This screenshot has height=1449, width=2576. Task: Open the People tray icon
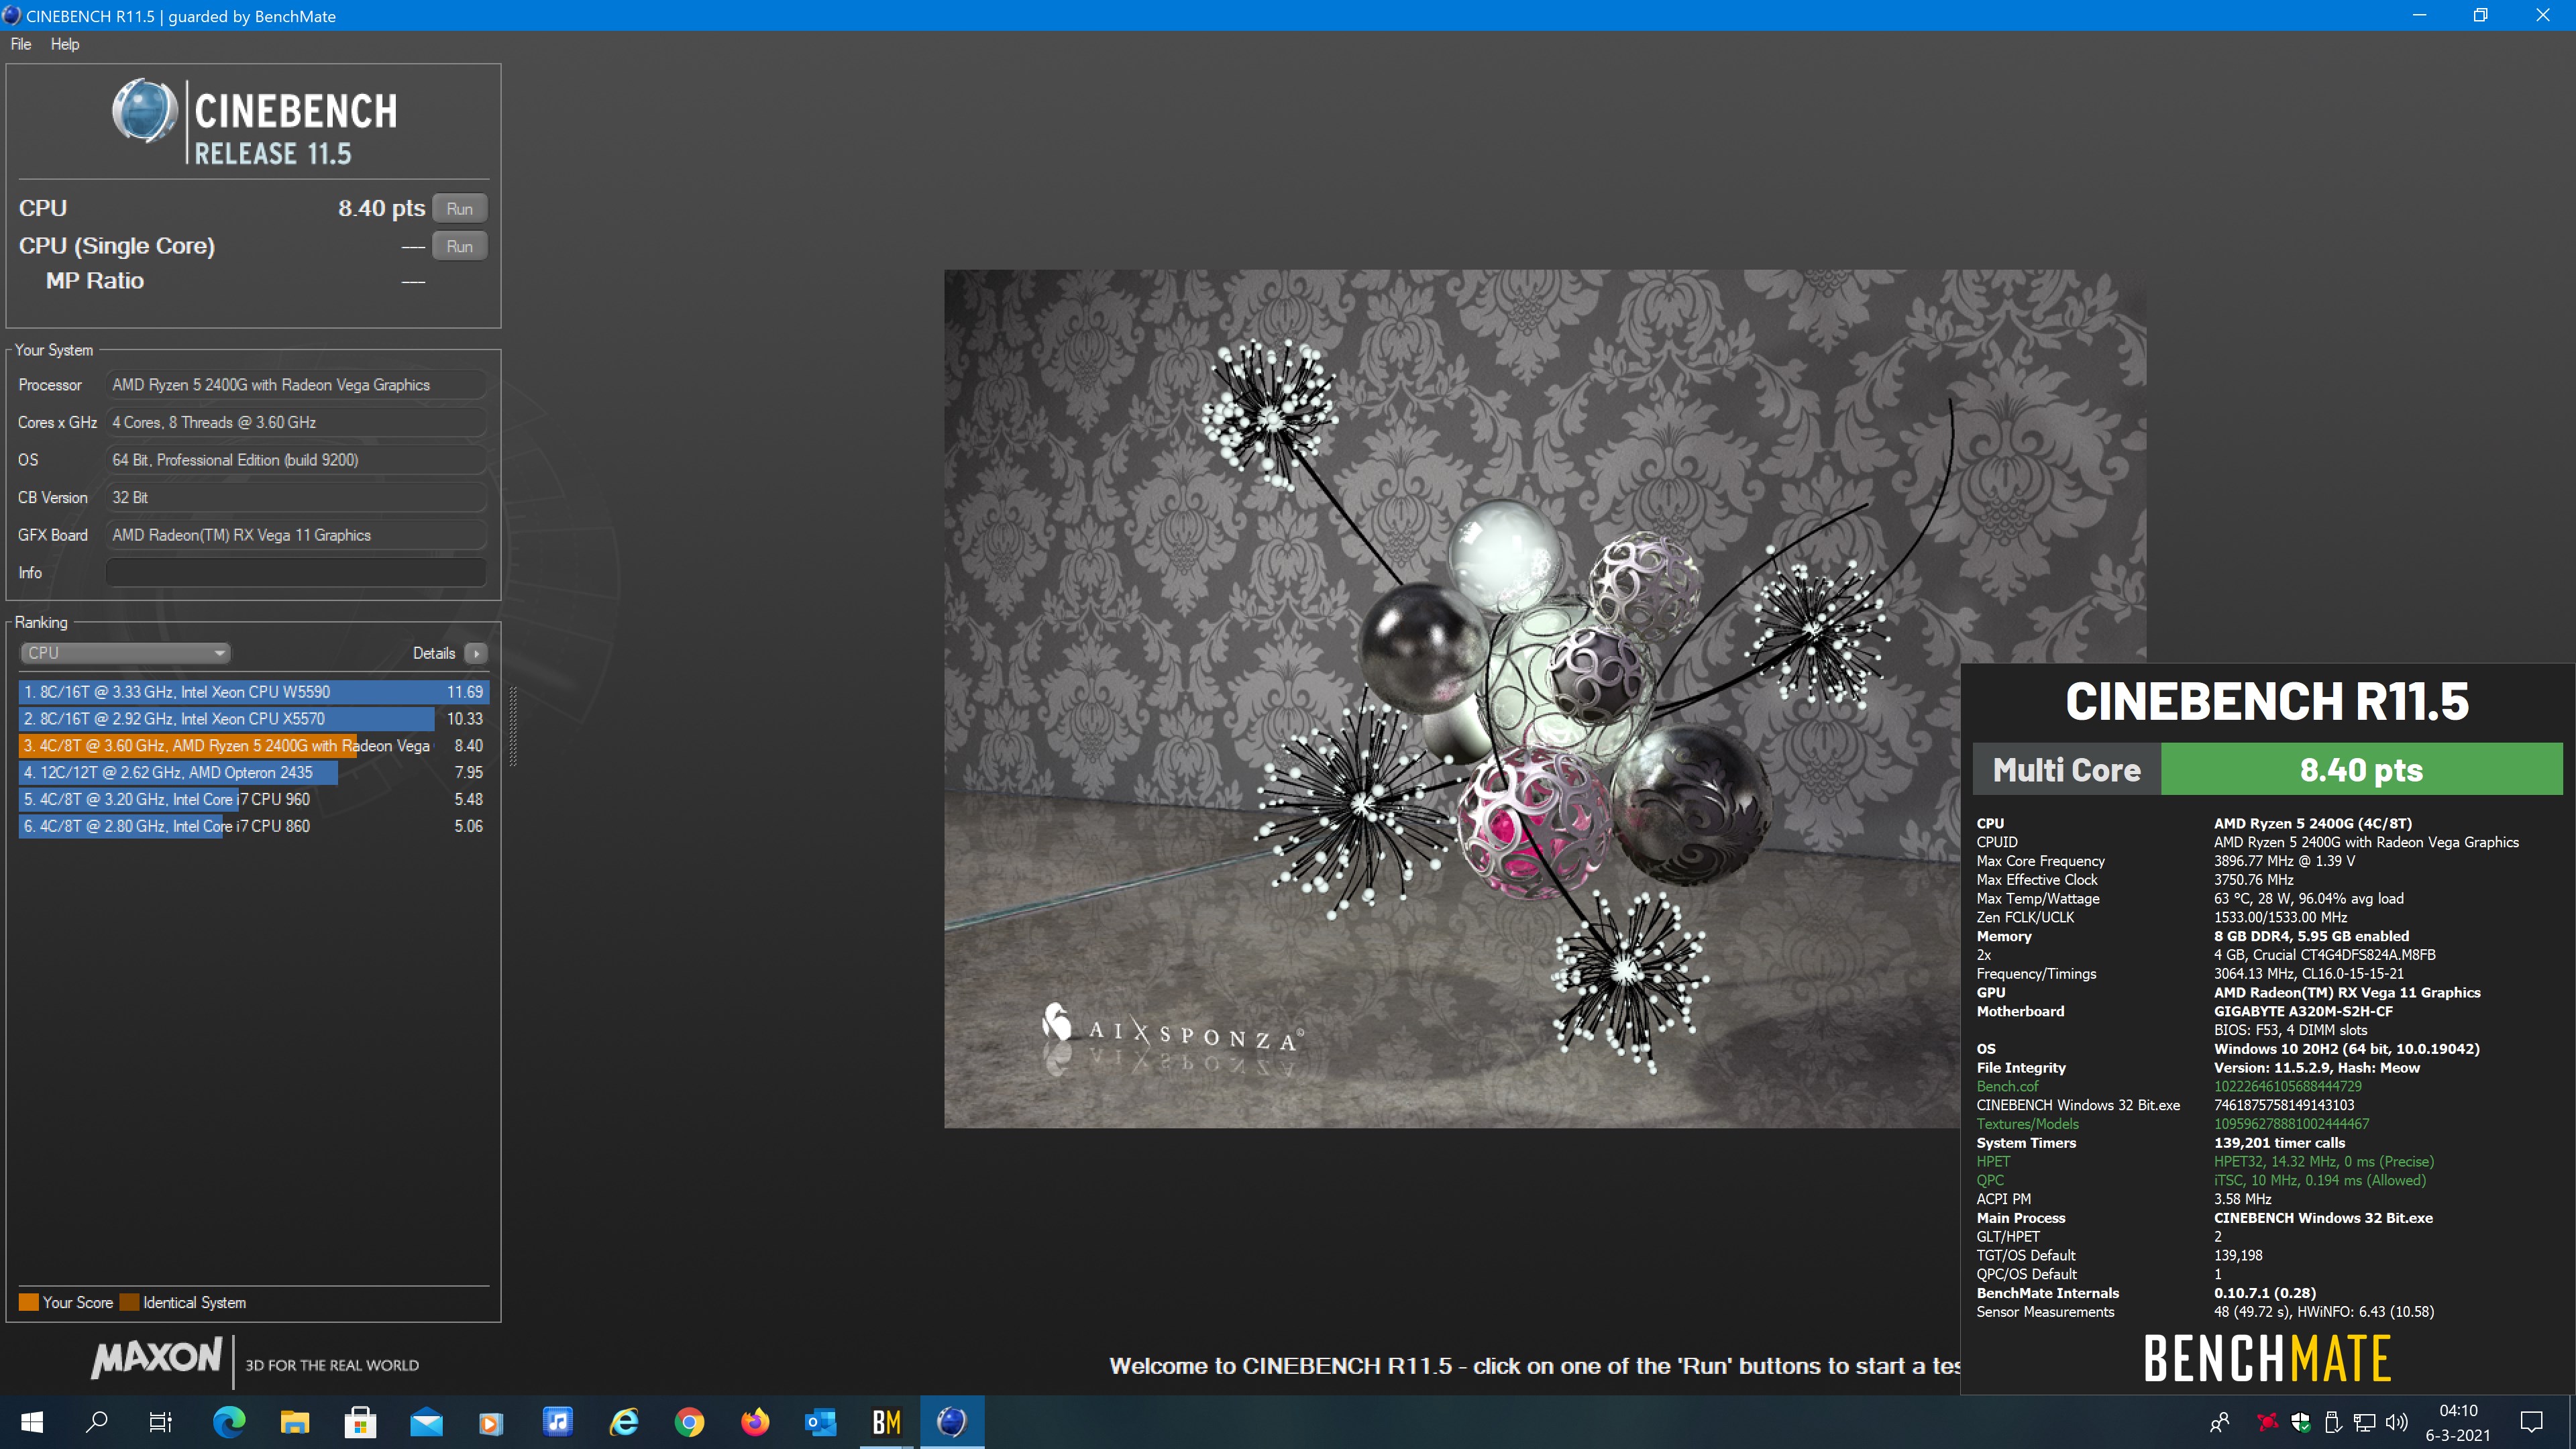(x=2220, y=1422)
